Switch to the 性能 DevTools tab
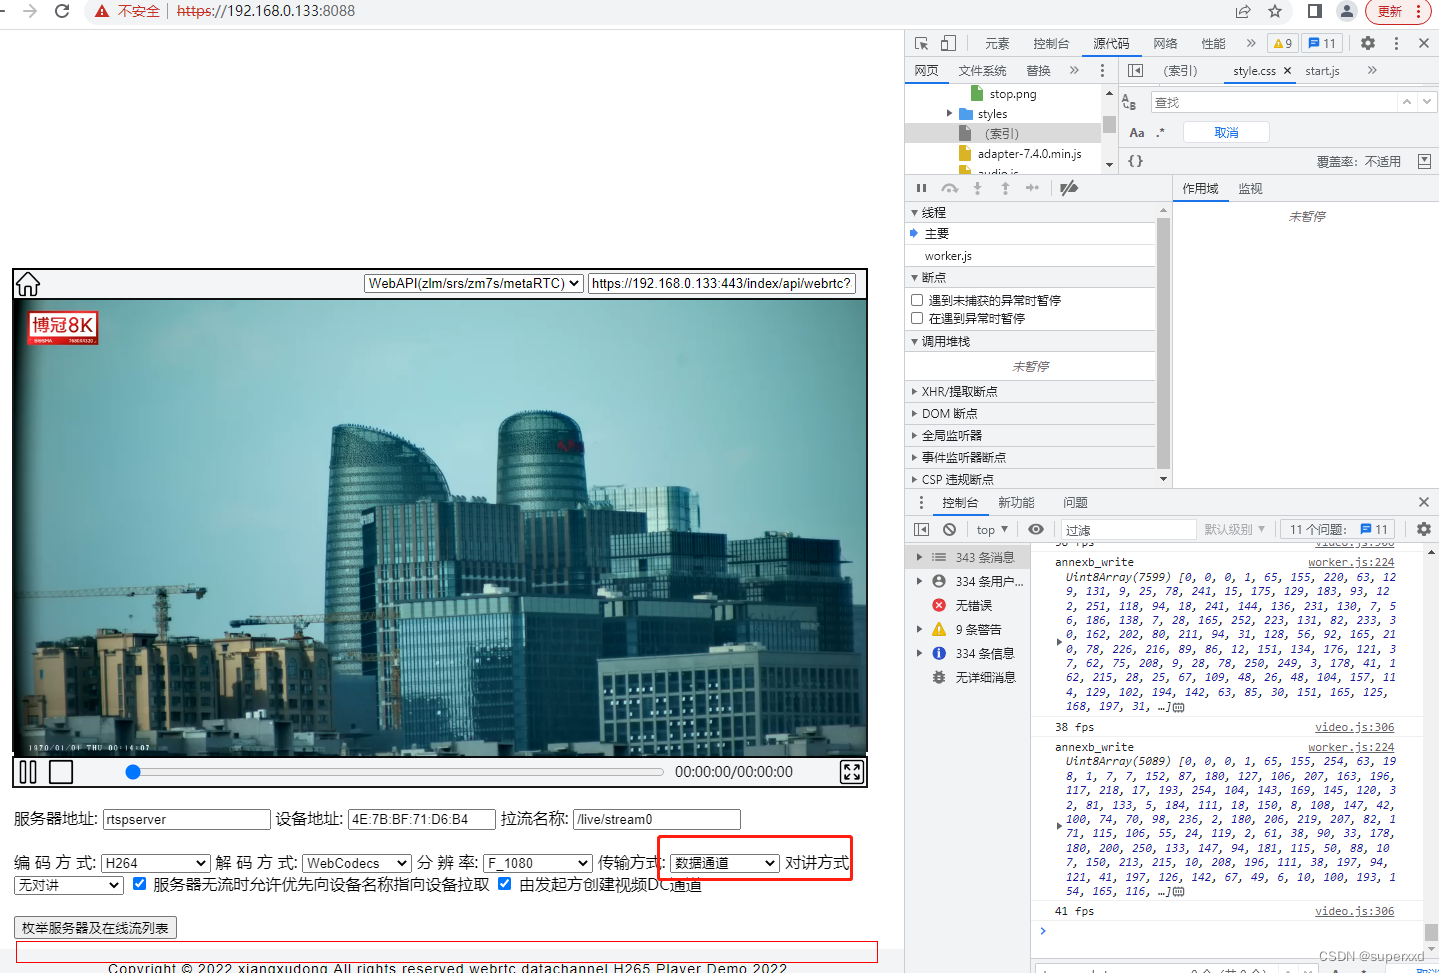Viewport: 1439px width, 973px height. (x=1213, y=43)
